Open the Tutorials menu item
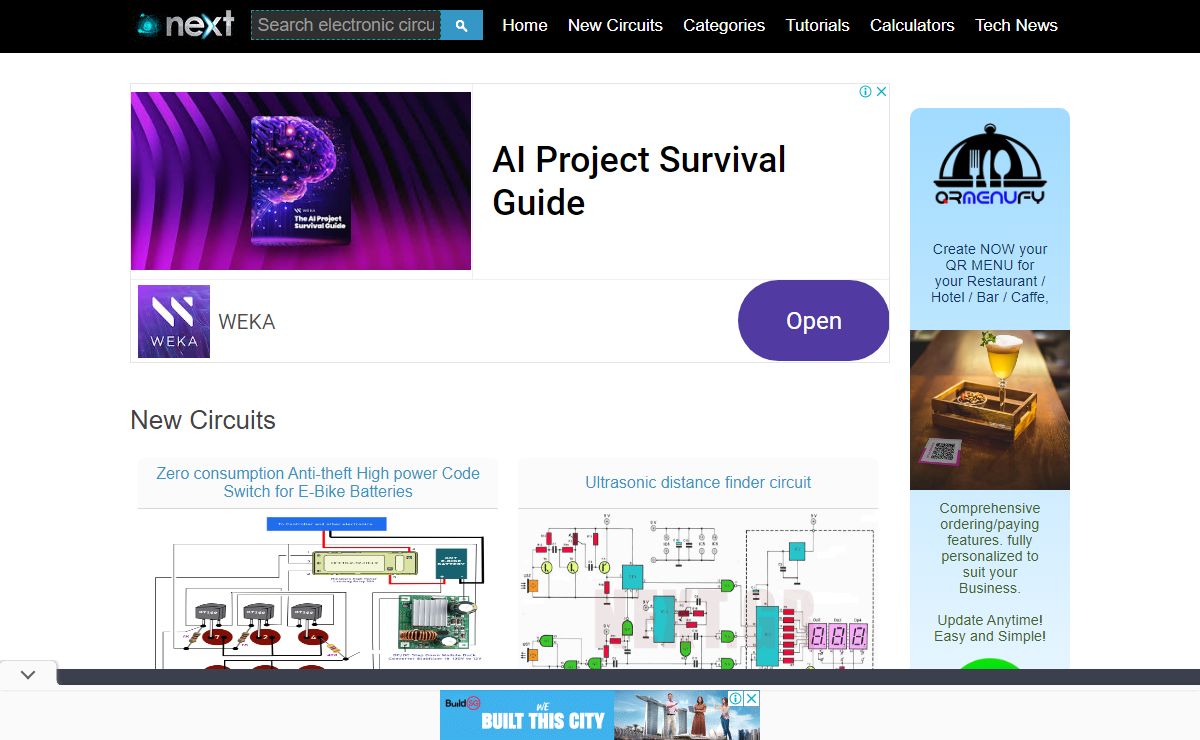Image resolution: width=1200 pixels, height=740 pixels. coord(817,25)
